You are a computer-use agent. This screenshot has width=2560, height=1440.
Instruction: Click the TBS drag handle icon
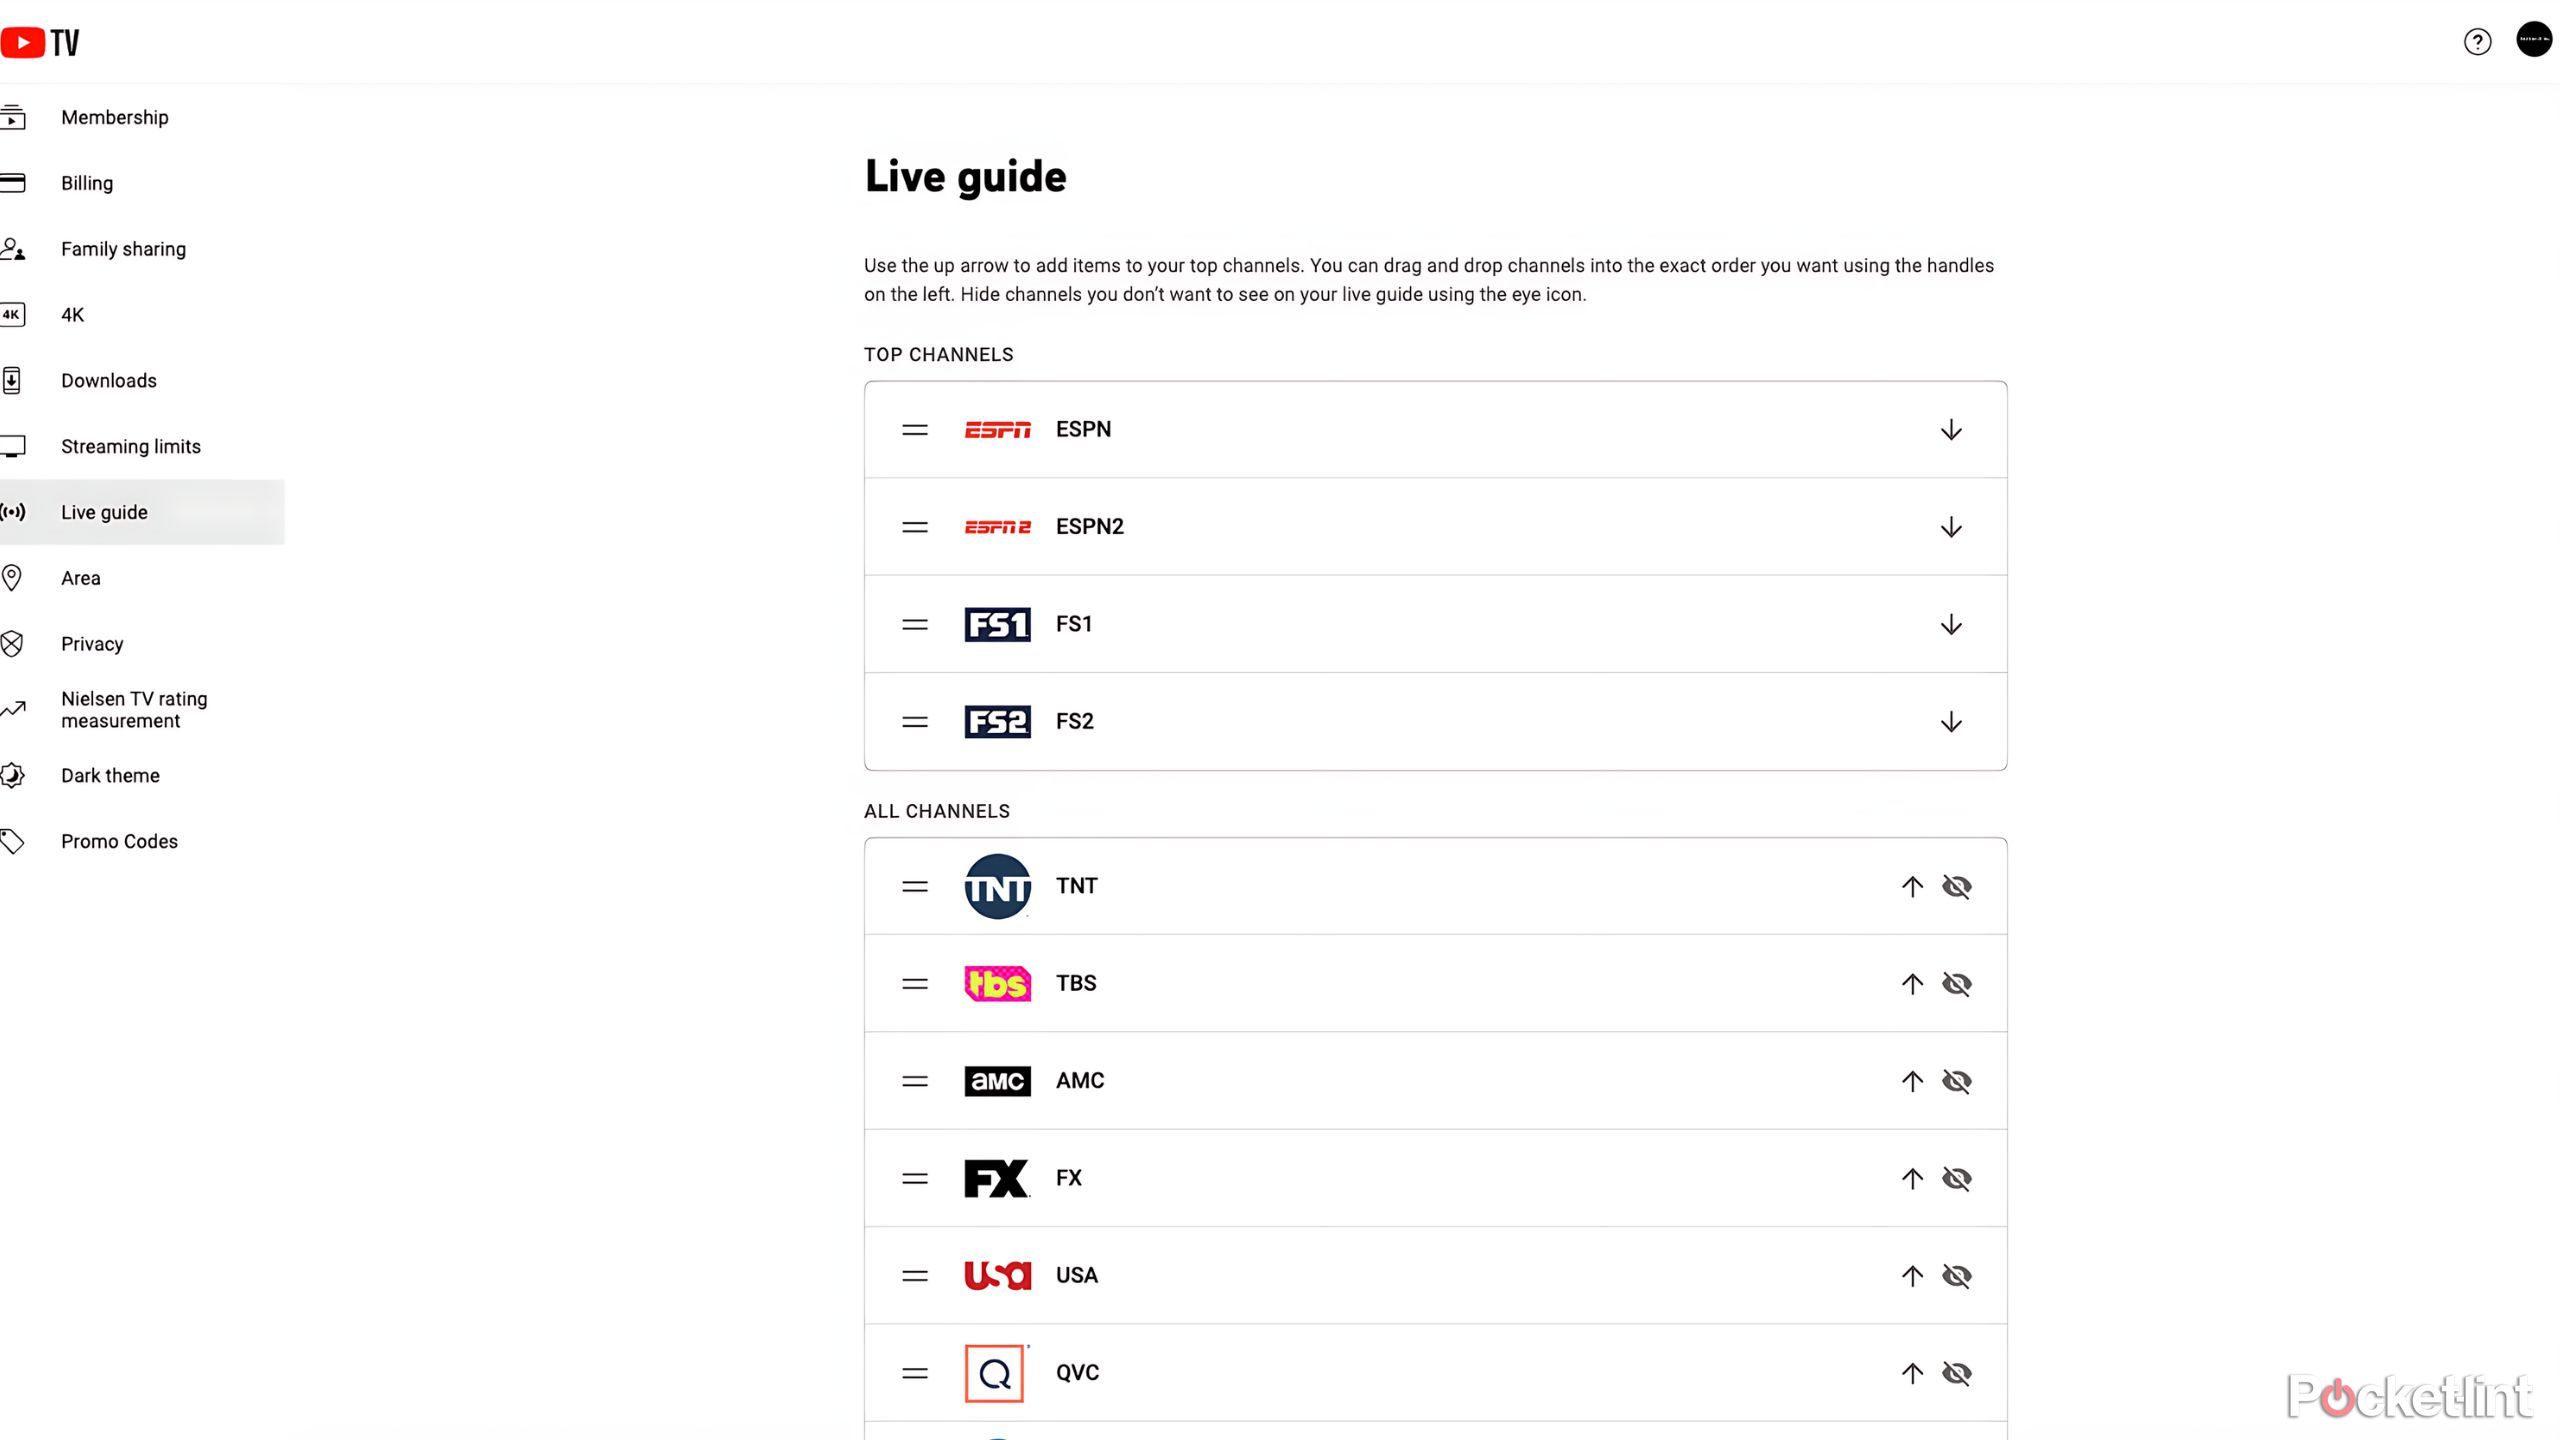click(x=914, y=983)
